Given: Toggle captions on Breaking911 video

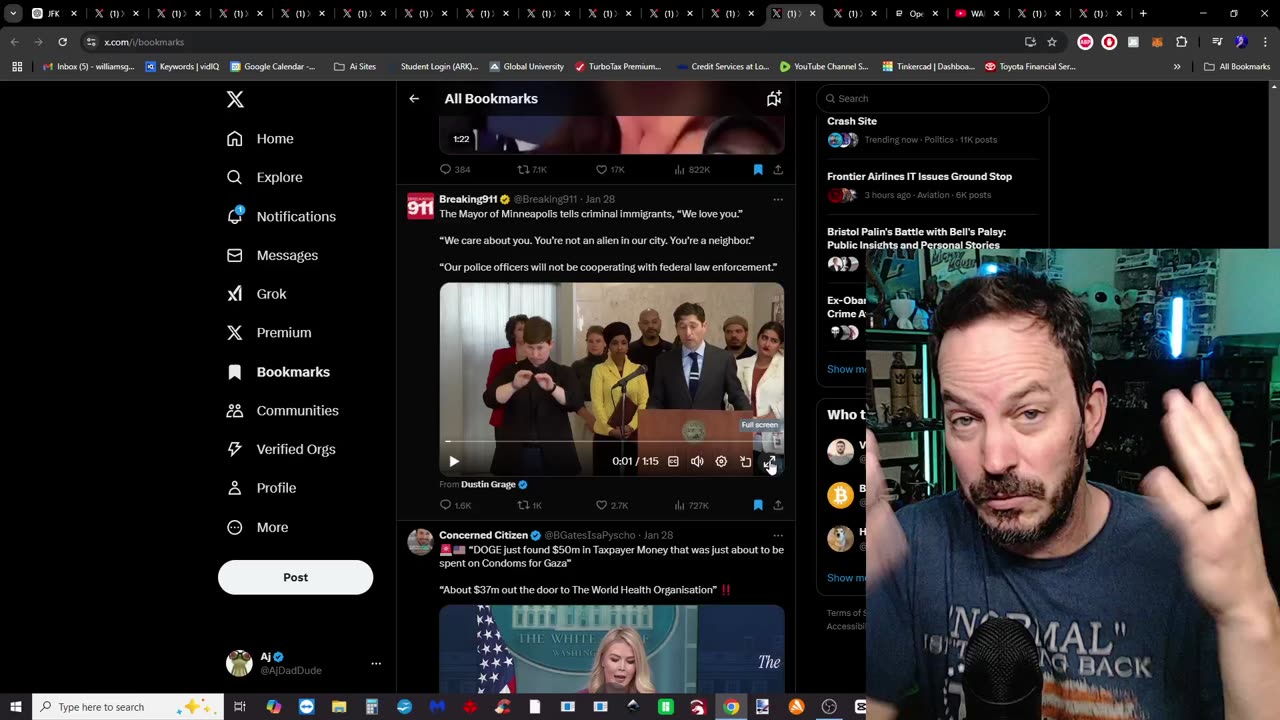Looking at the screenshot, I should pyautogui.click(x=673, y=461).
